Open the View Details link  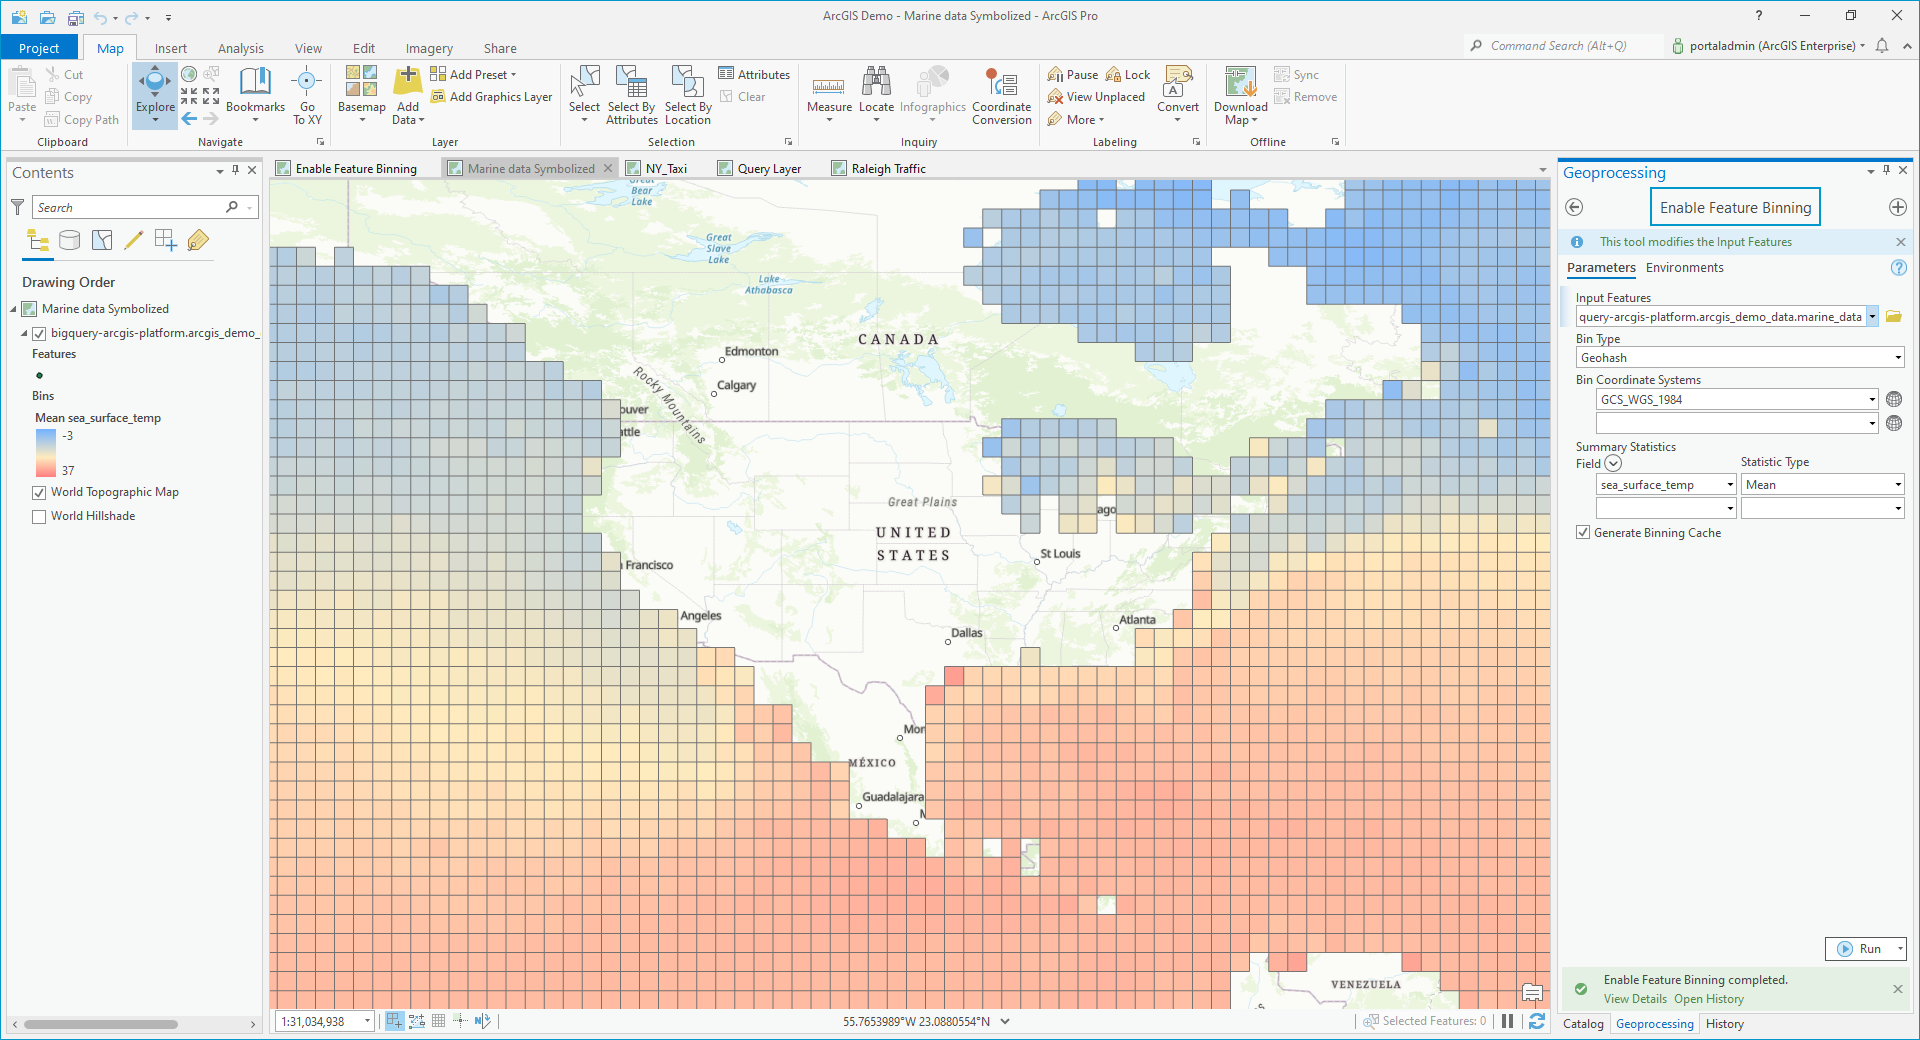click(x=1635, y=999)
